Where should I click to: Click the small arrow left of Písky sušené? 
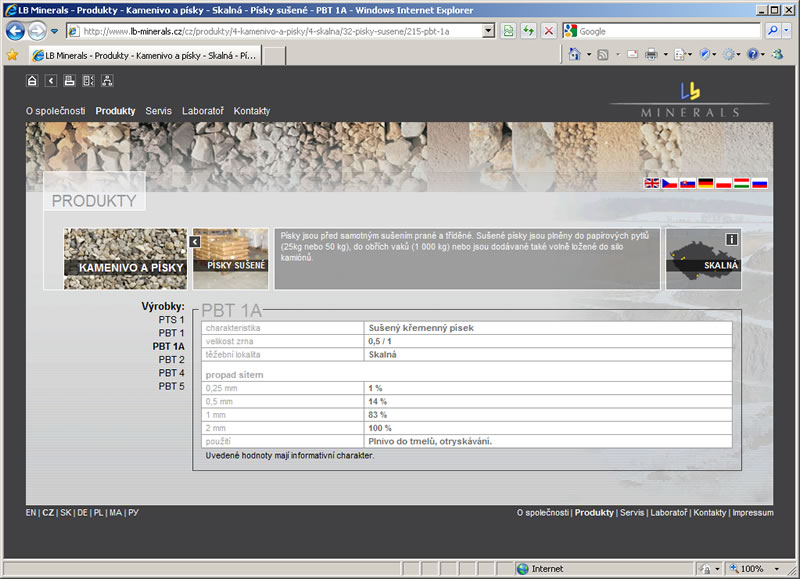(195, 241)
